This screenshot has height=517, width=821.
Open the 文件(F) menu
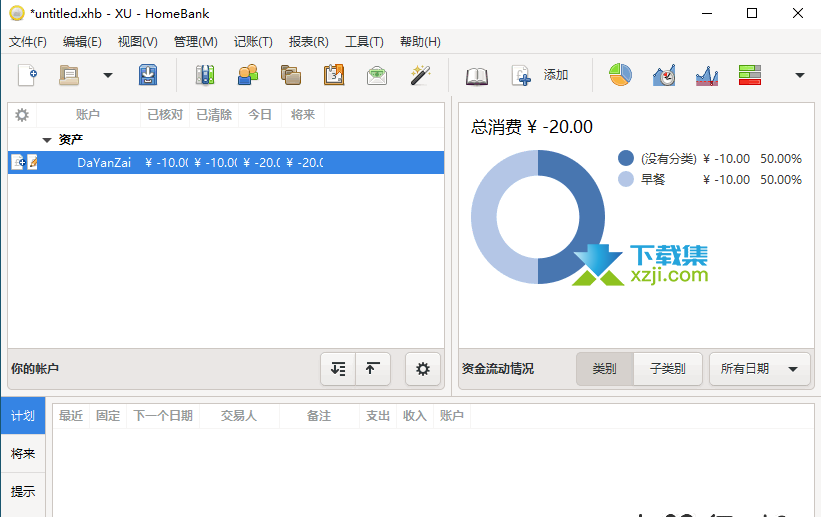coord(28,41)
